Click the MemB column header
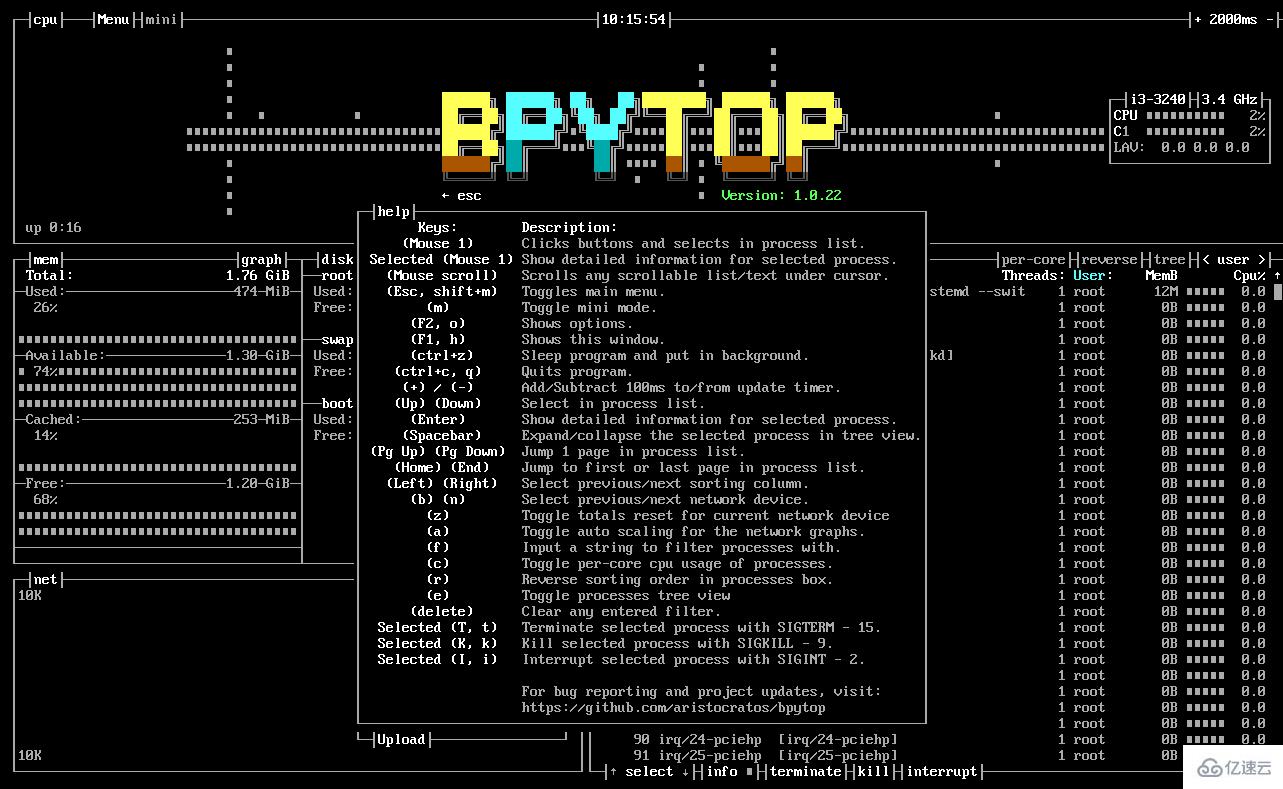The width and height of the screenshot is (1283, 789). coord(1161,275)
